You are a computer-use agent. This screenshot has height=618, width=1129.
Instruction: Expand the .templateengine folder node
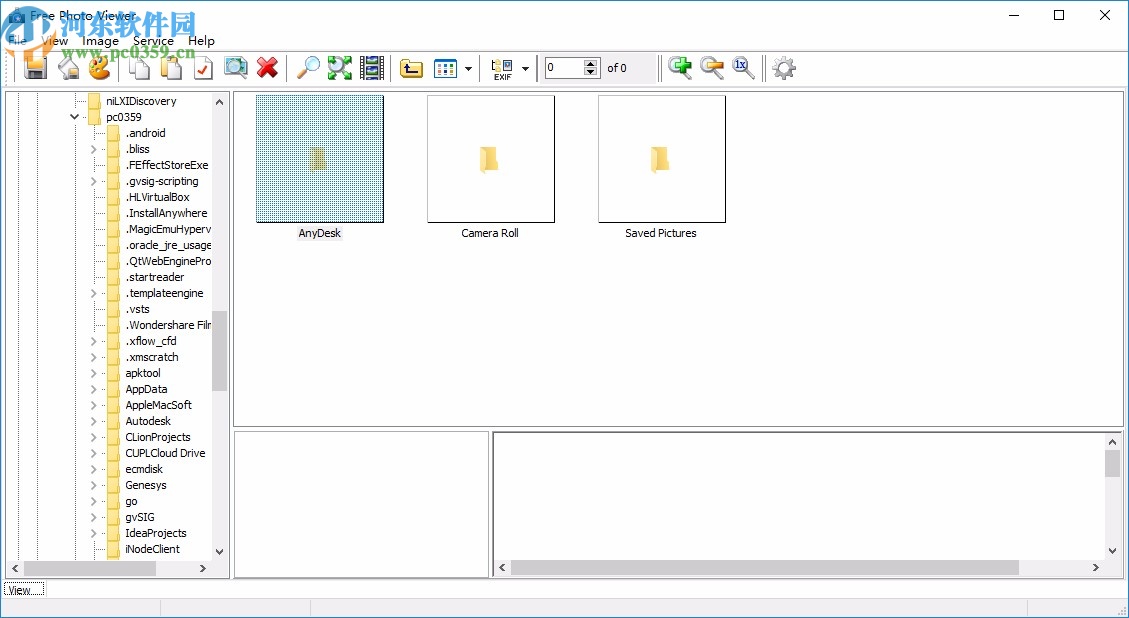coord(94,293)
